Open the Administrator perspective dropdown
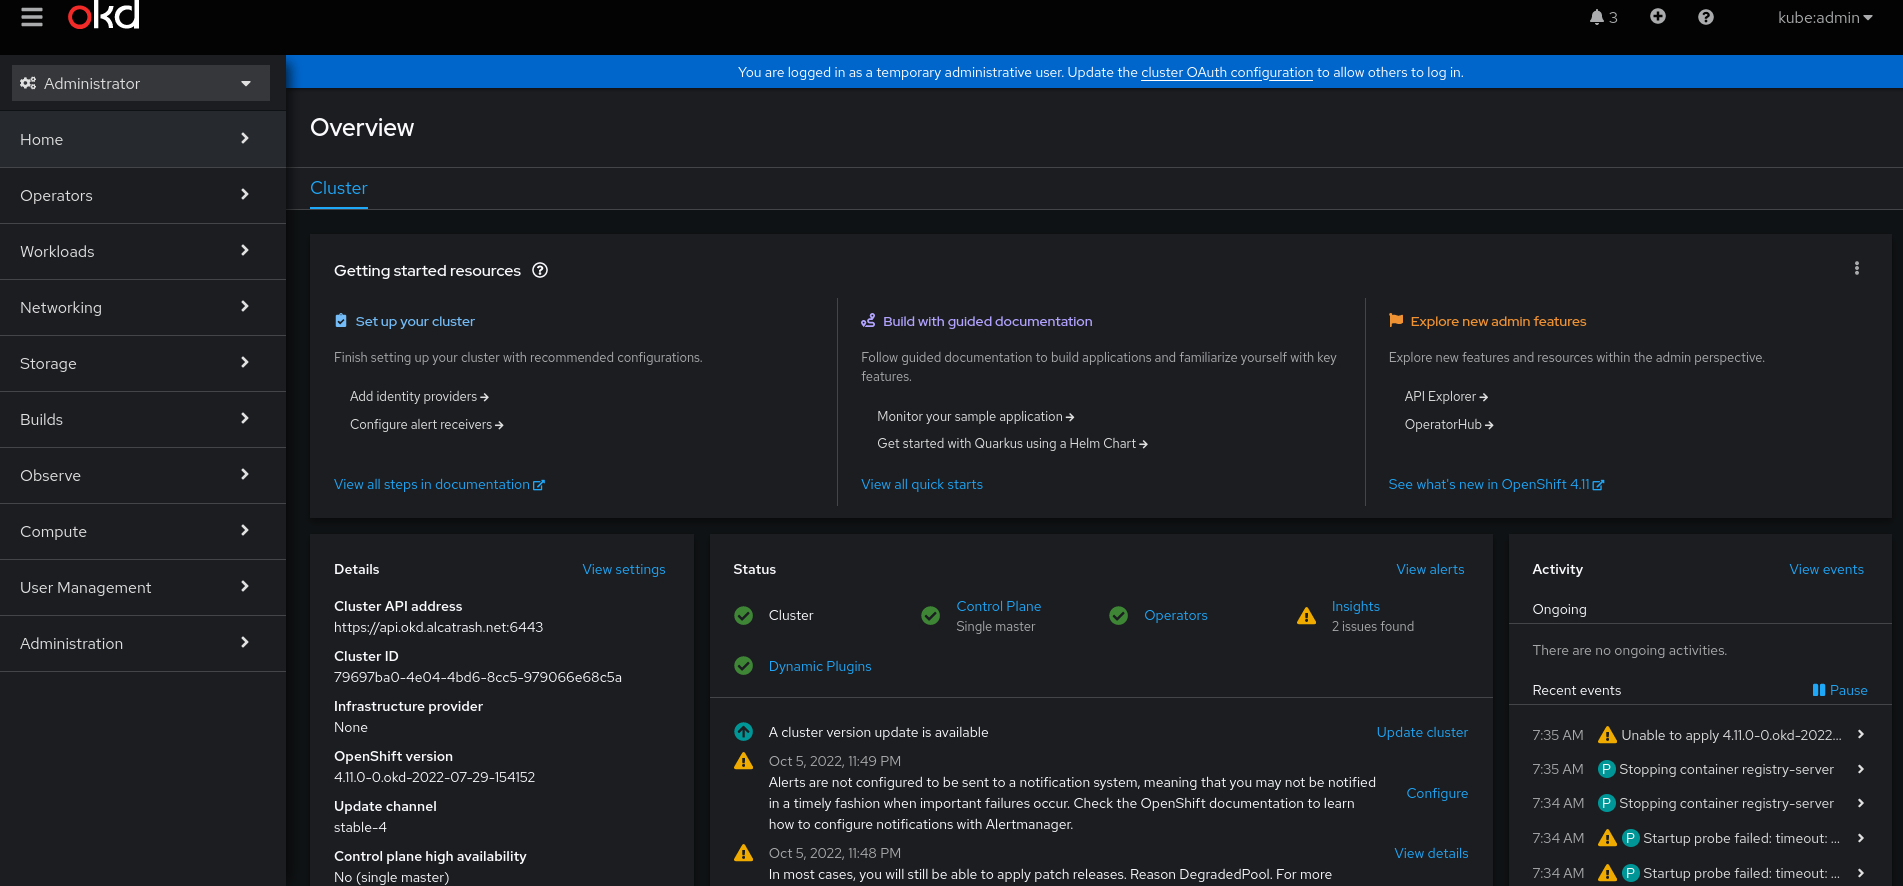1903x886 pixels. click(140, 83)
